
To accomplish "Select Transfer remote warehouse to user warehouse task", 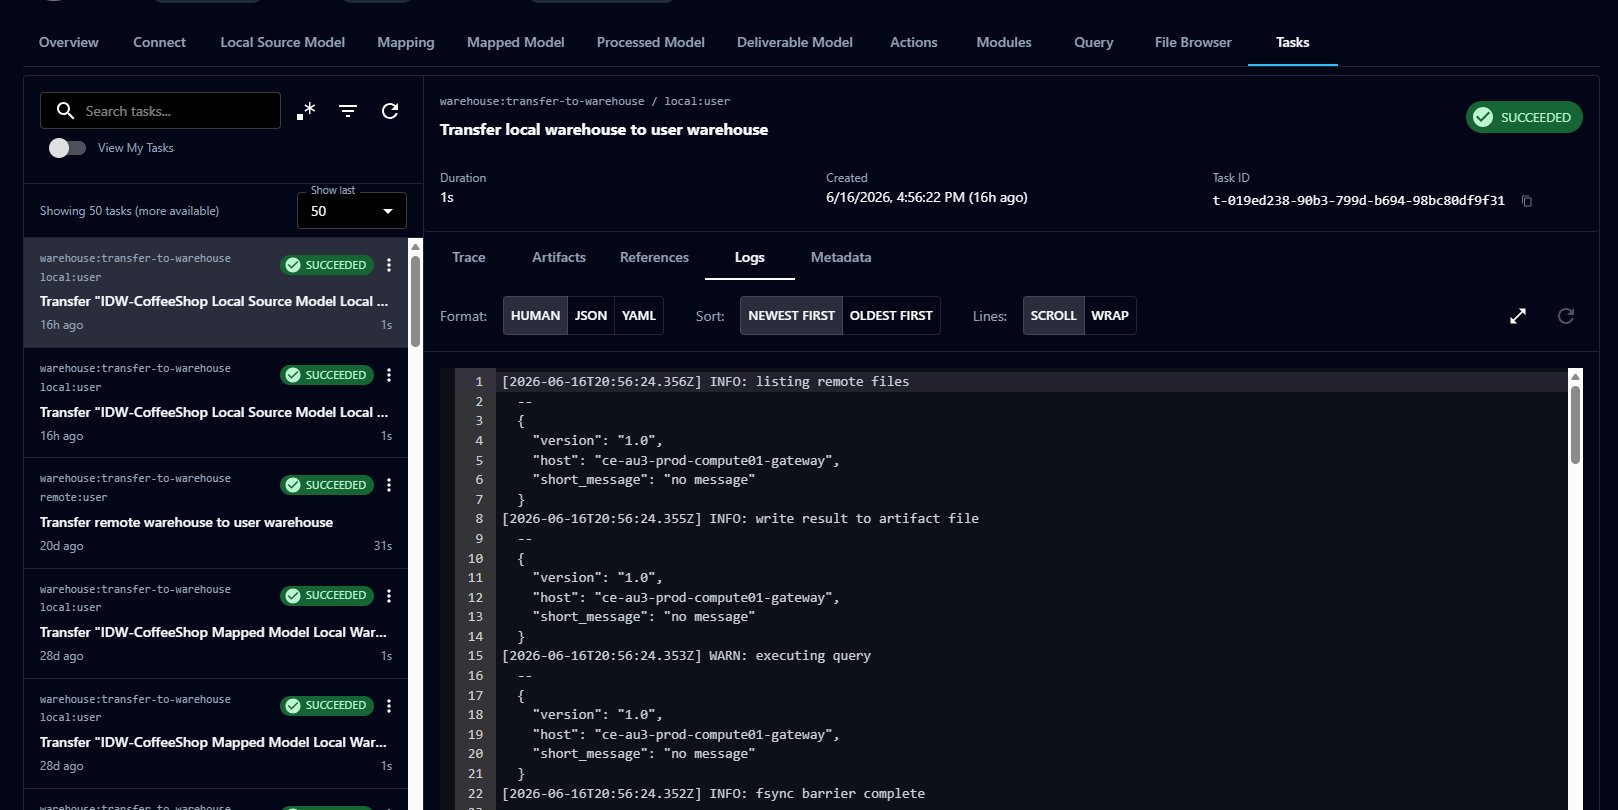I will [215, 513].
